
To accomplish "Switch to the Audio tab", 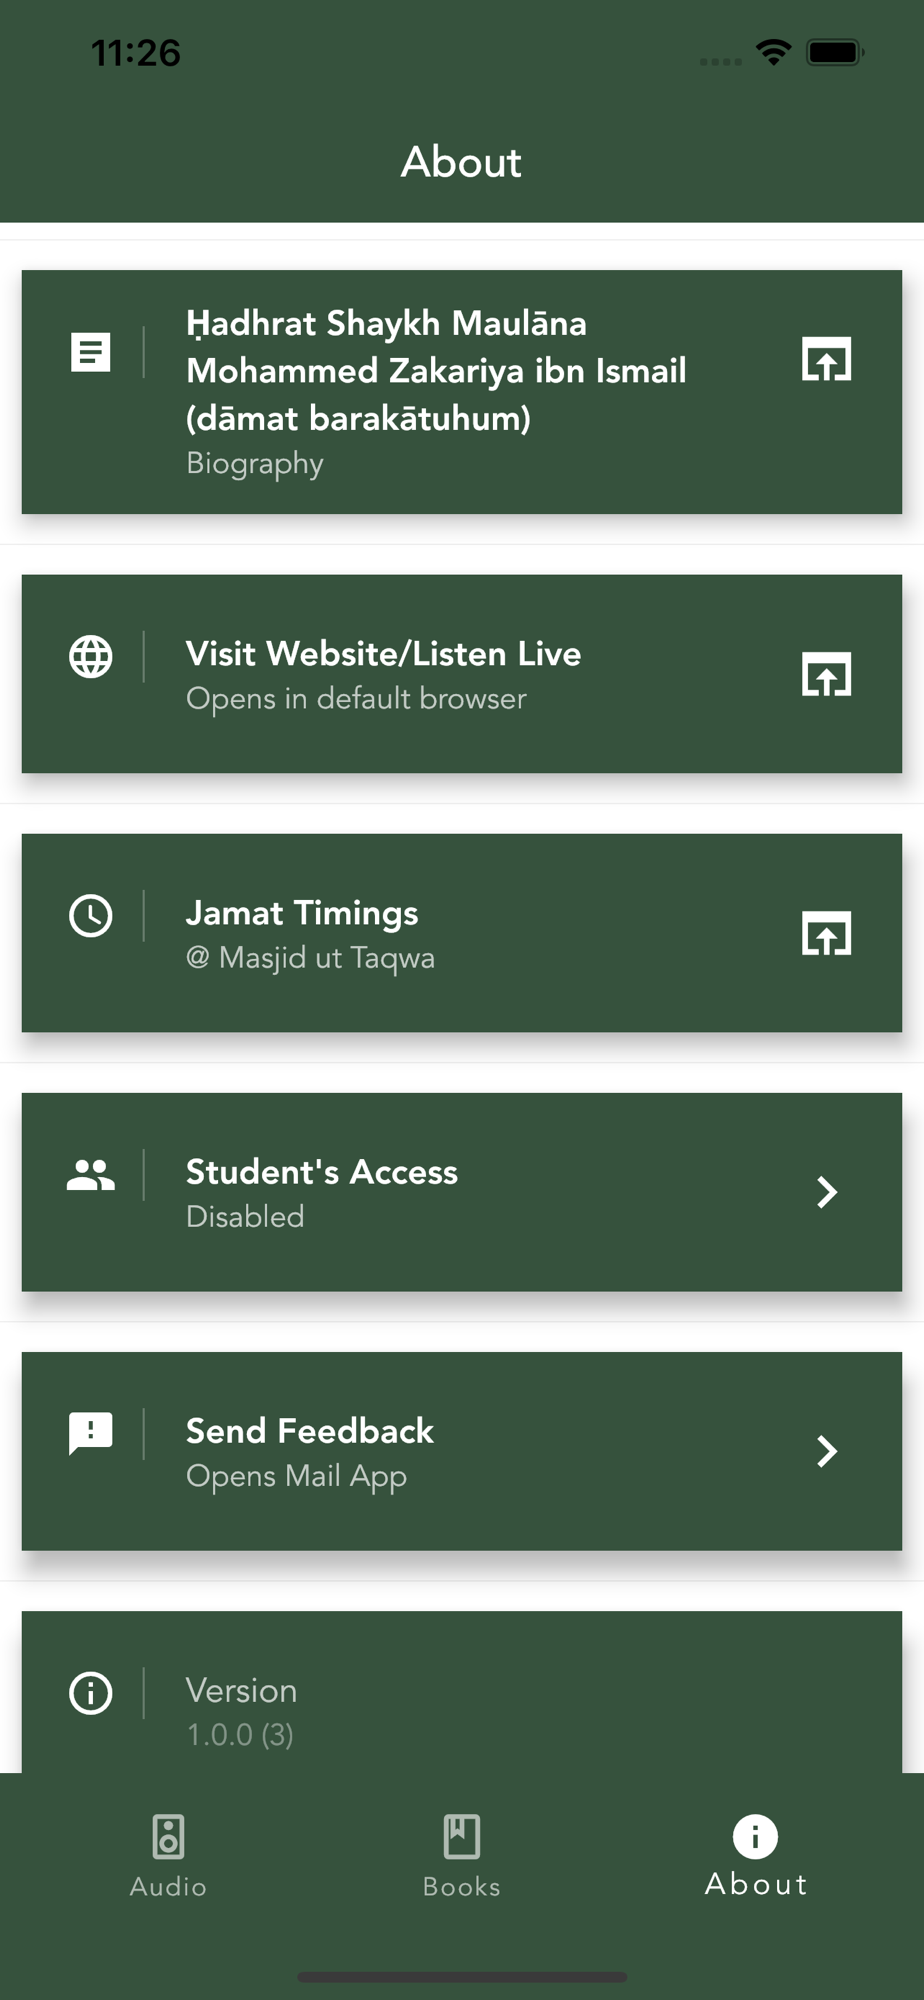I will [x=168, y=1855].
